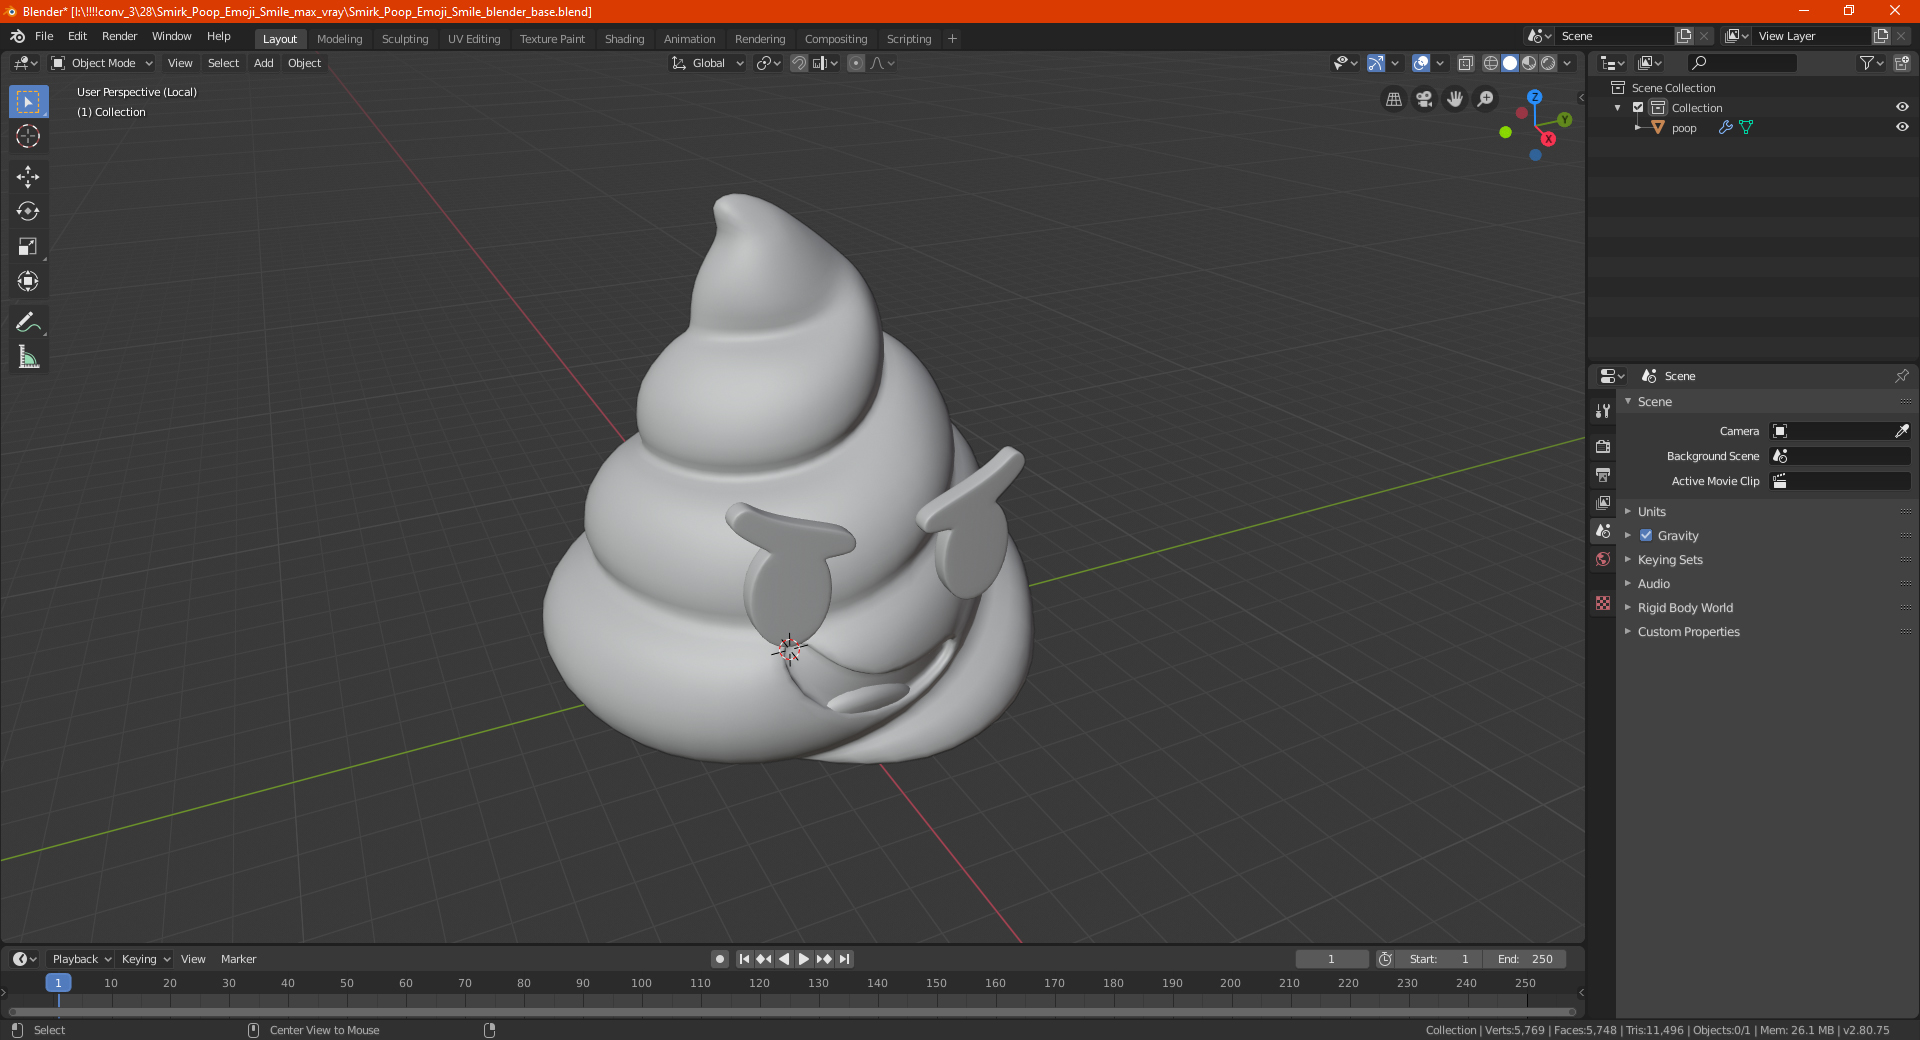Screen dimensions: 1920x1040
Task: Switch to the Modeling workspace tab
Action: pos(340,39)
